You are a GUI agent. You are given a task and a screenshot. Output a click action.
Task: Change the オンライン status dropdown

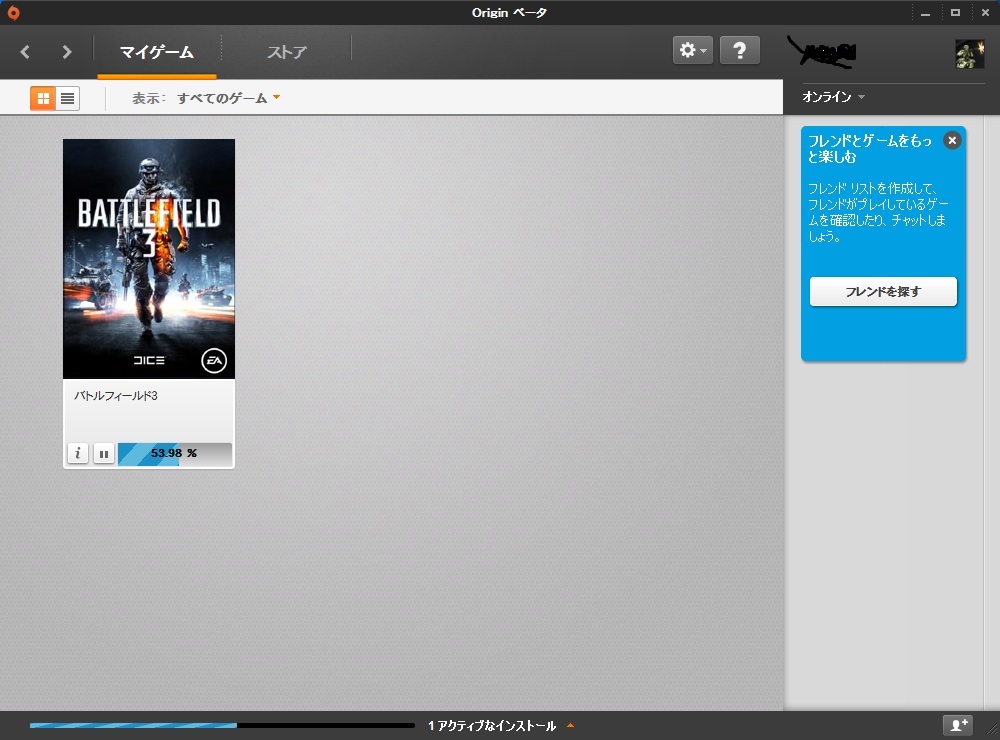[x=833, y=96]
